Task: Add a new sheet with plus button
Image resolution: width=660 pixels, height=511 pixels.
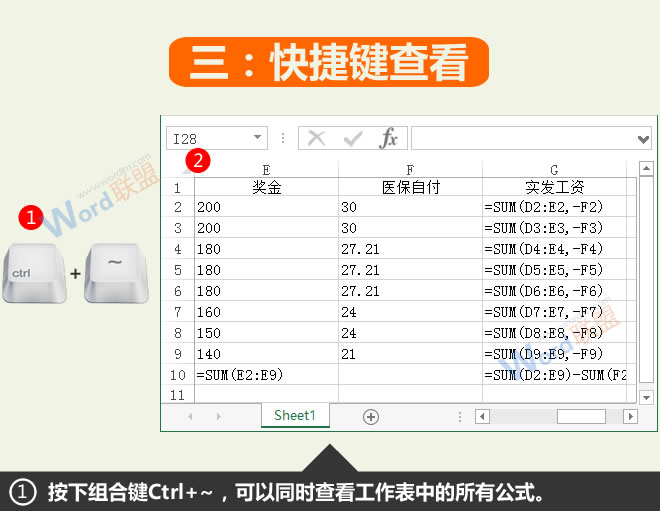Action: [371, 417]
